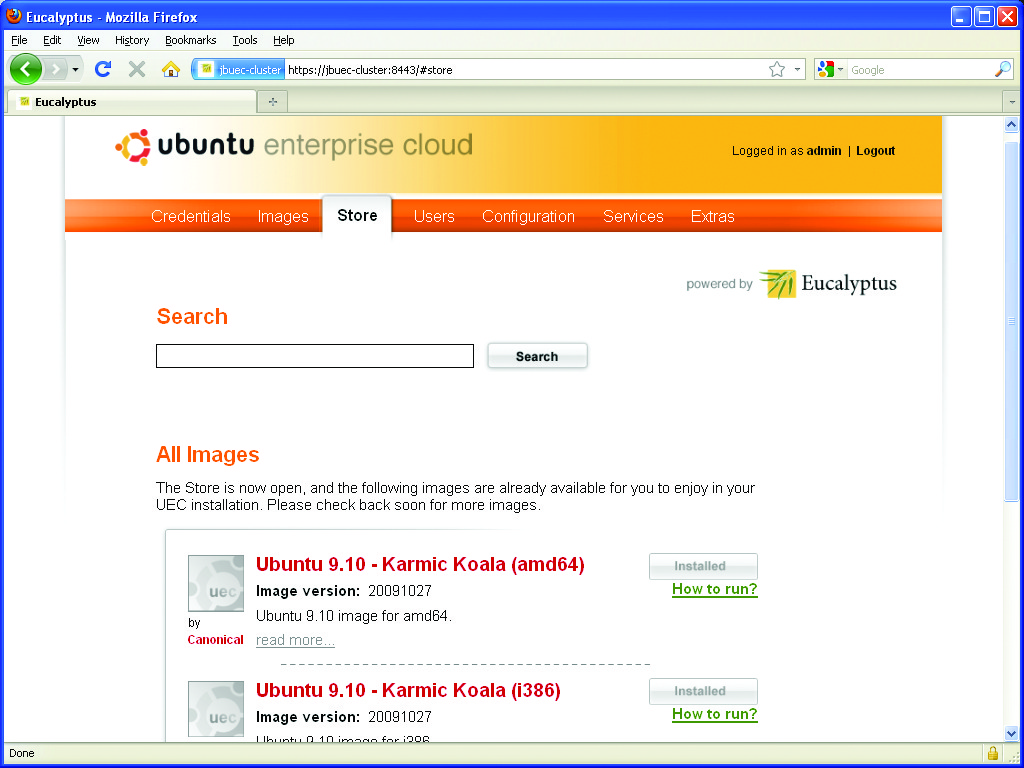Open the back/forward history dropdown arrow
The width and height of the screenshot is (1024, 768).
point(75,69)
